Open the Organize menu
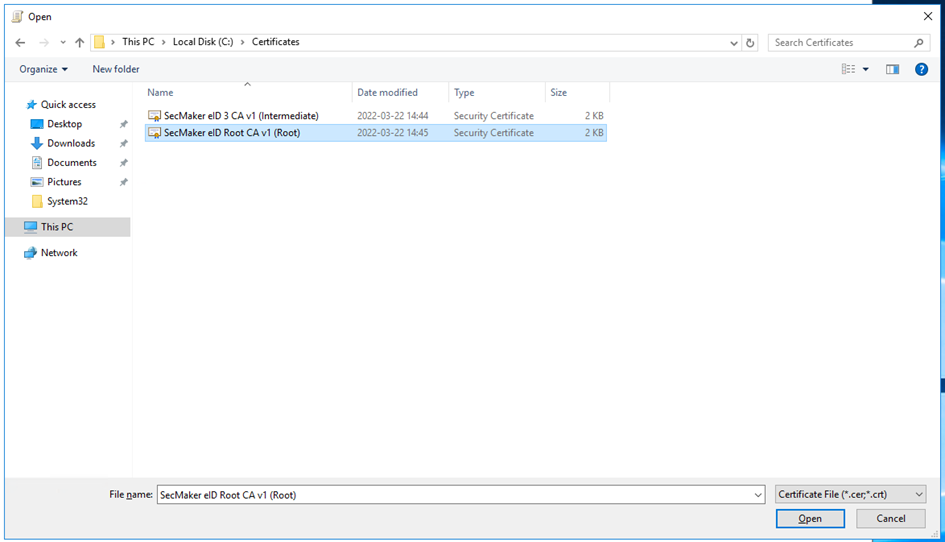The width and height of the screenshot is (945, 542). click(43, 69)
